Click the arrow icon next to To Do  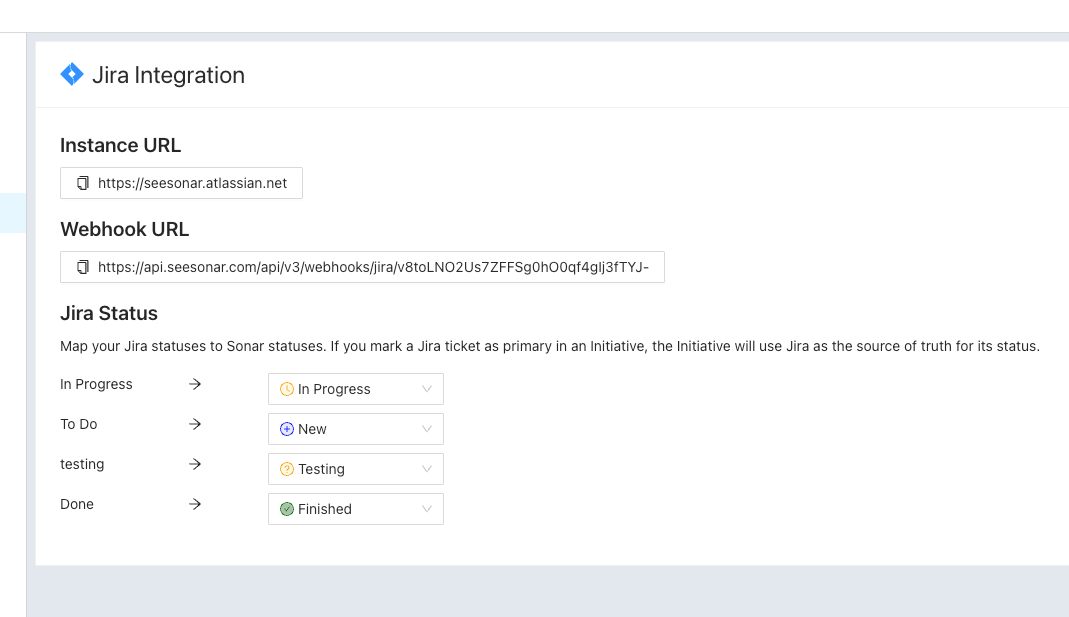tap(195, 424)
